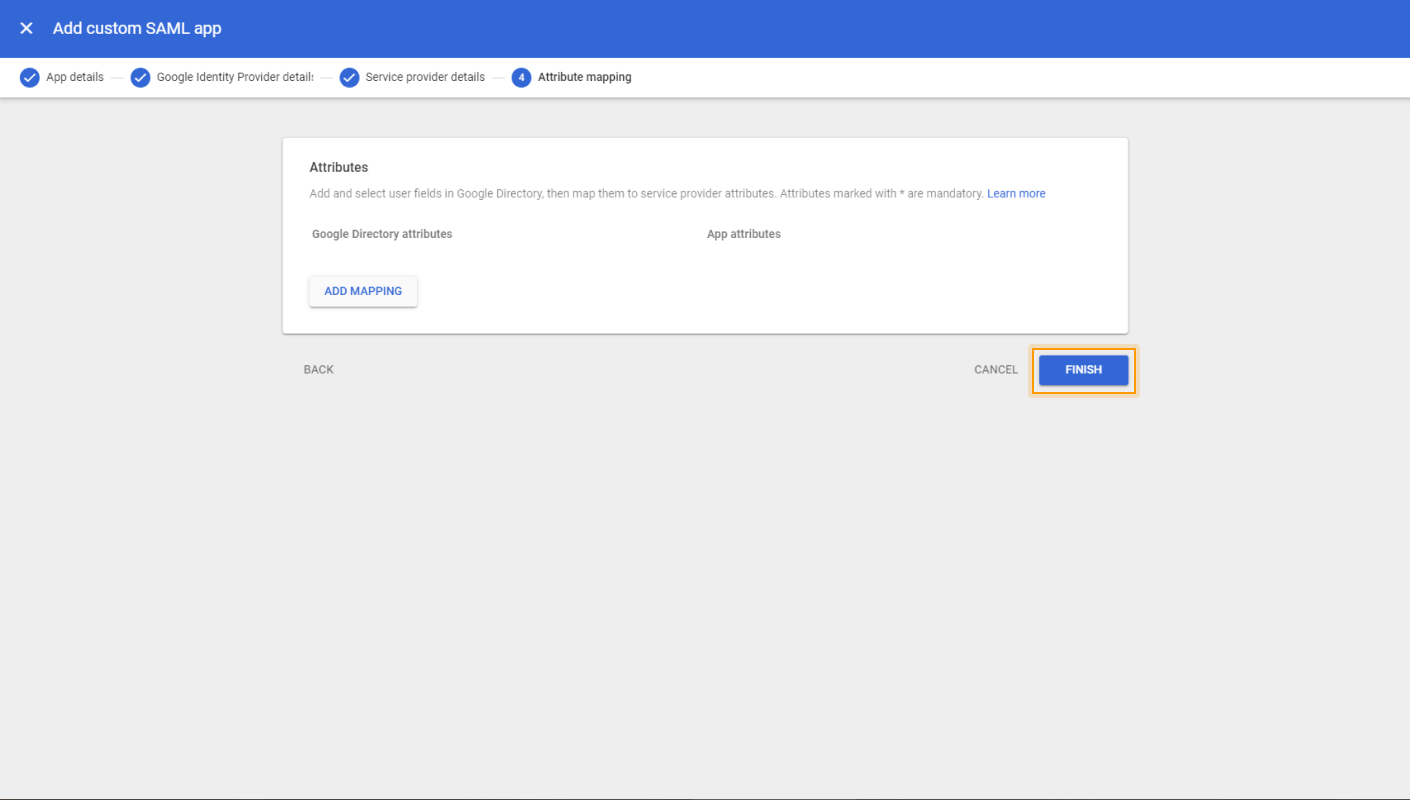
Task: Click the Attributes section heading
Action: [339, 167]
